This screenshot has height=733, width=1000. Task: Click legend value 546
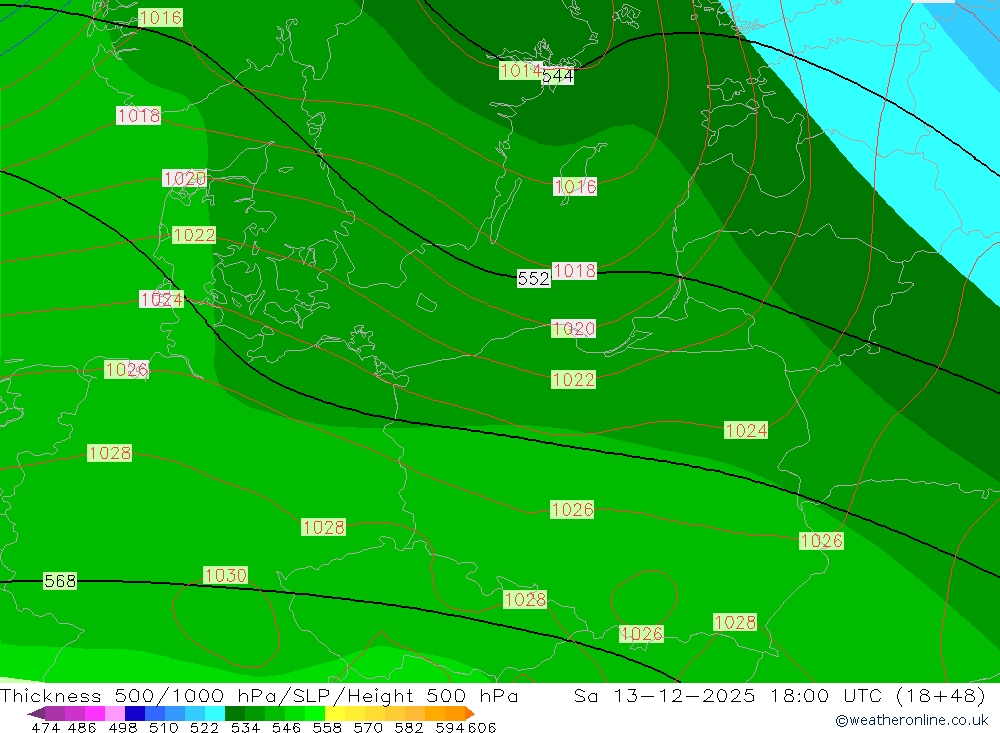(x=286, y=728)
